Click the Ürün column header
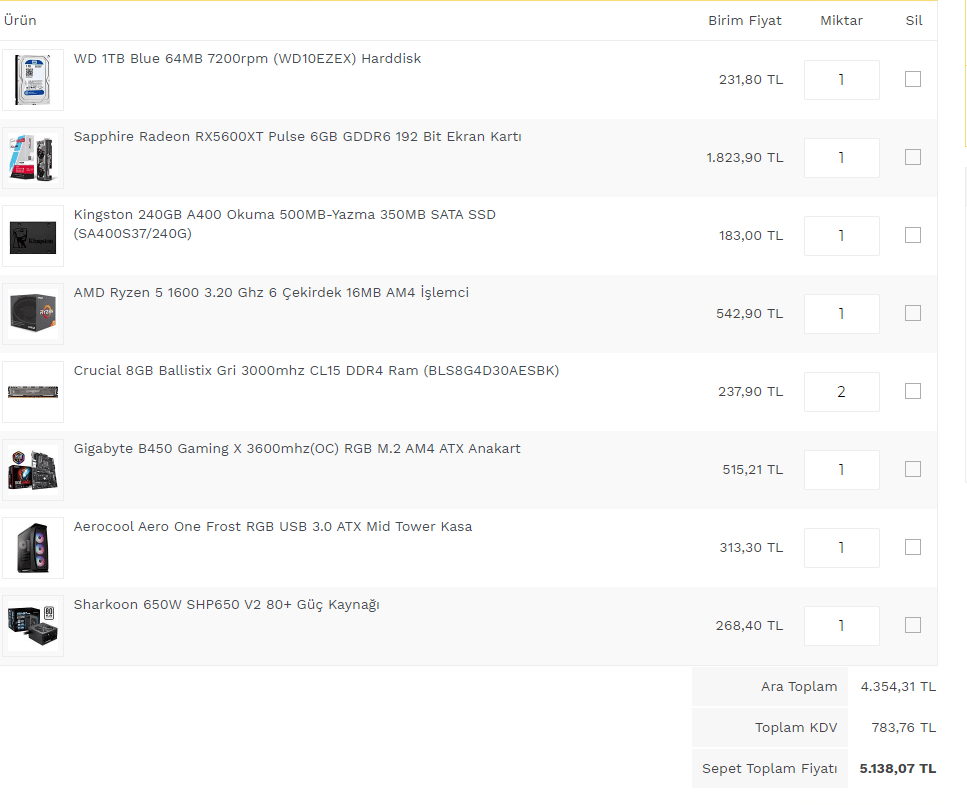 (x=20, y=20)
